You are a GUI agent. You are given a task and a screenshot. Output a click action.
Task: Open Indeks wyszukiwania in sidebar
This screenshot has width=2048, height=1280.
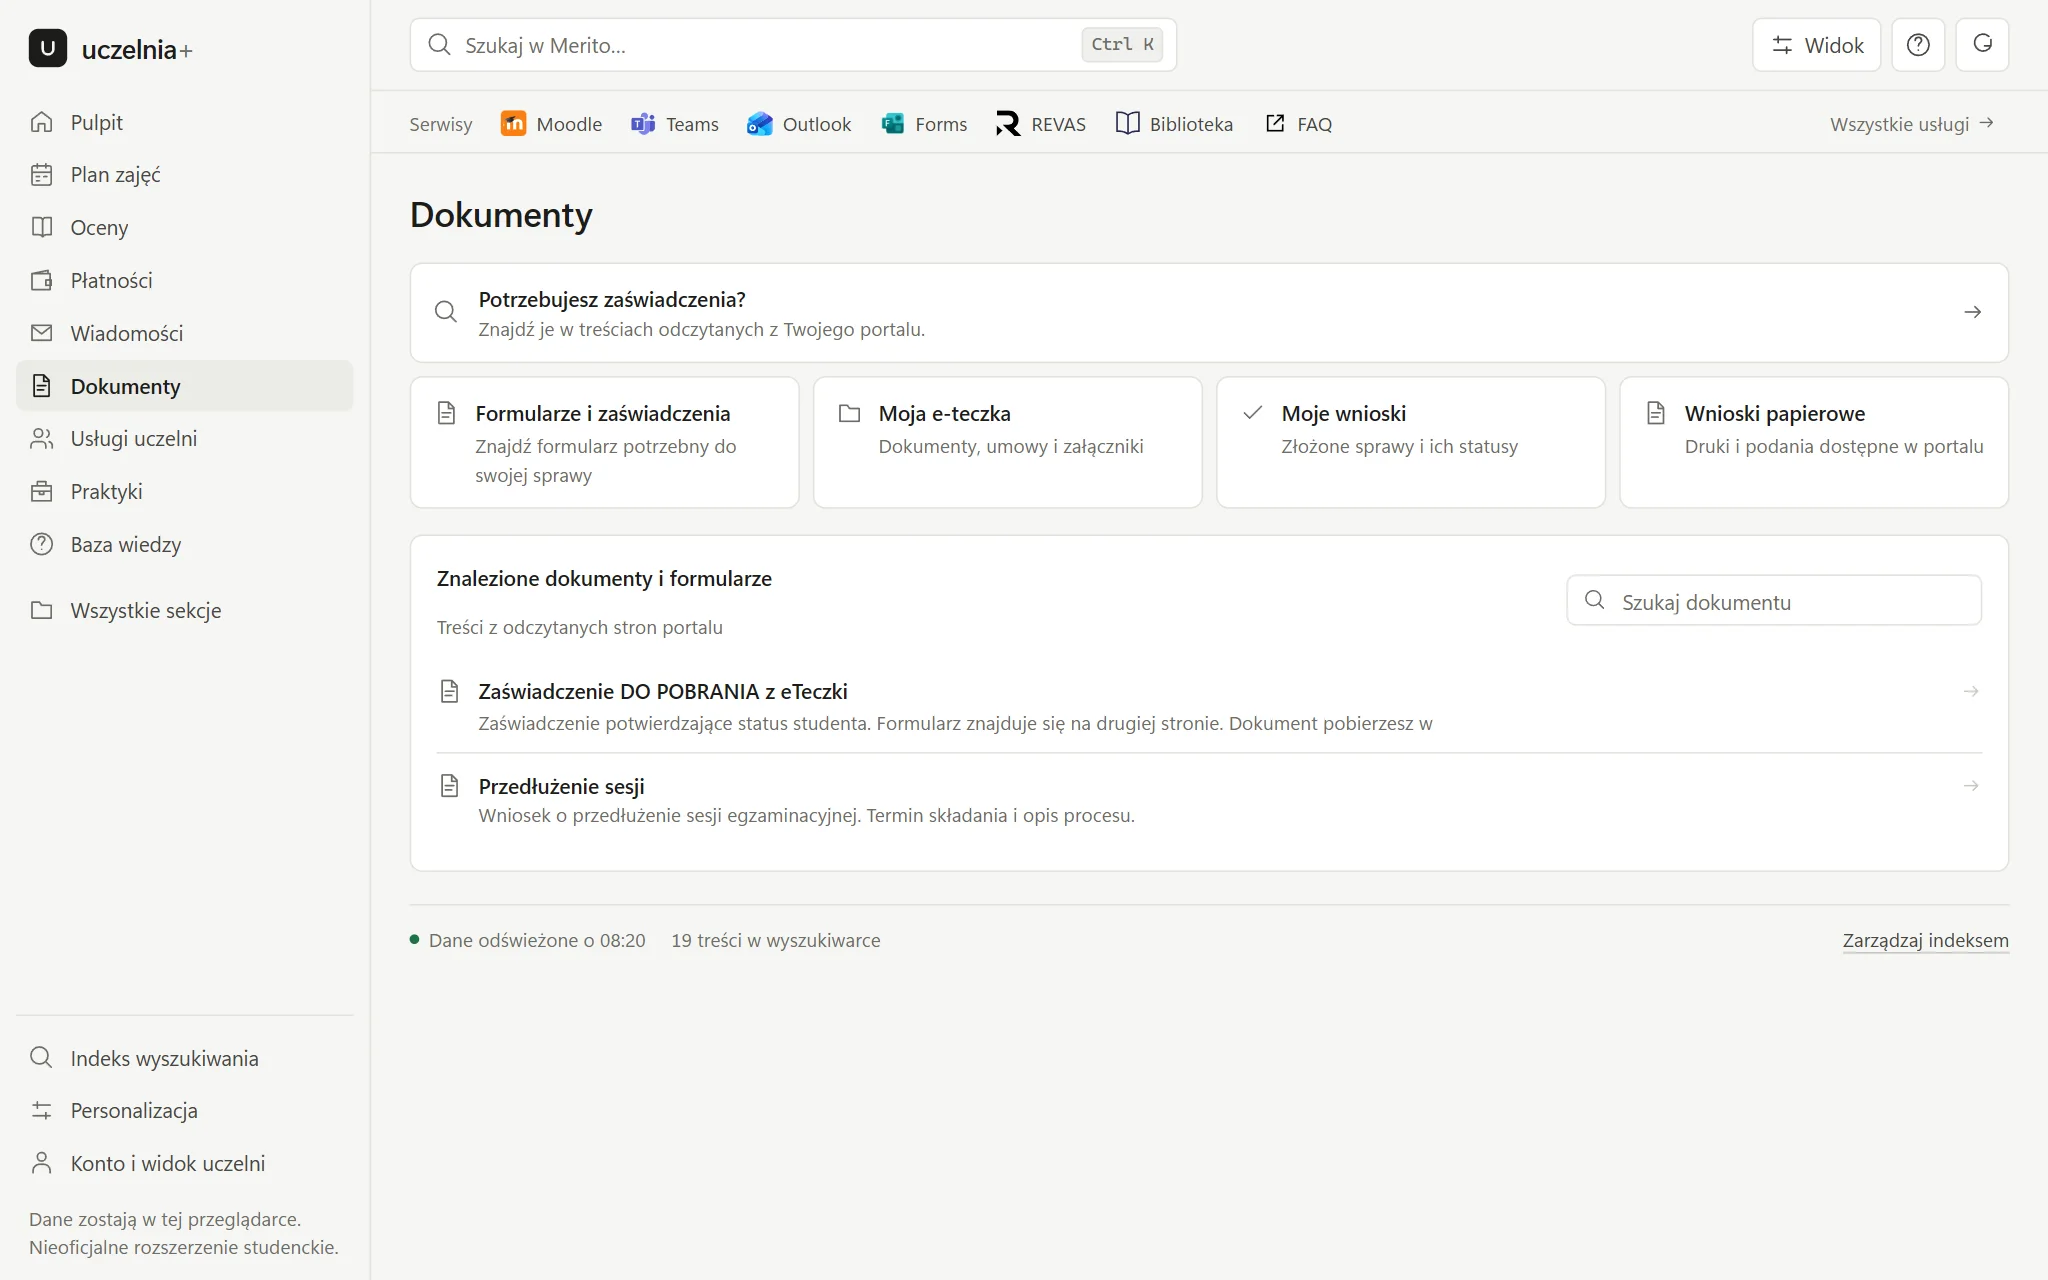(185, 1058)
